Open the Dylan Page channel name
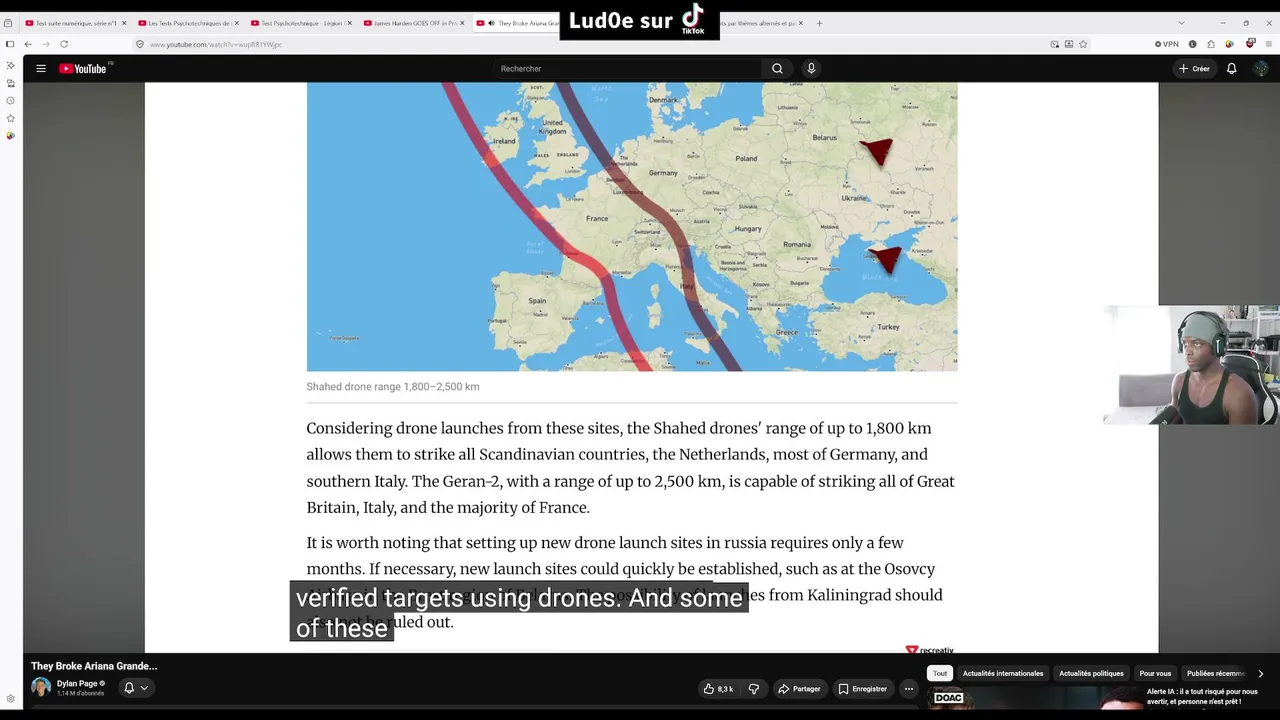The height and width of the screenshot is (720, 1280). pyautogui.click(x=77, y=684)
